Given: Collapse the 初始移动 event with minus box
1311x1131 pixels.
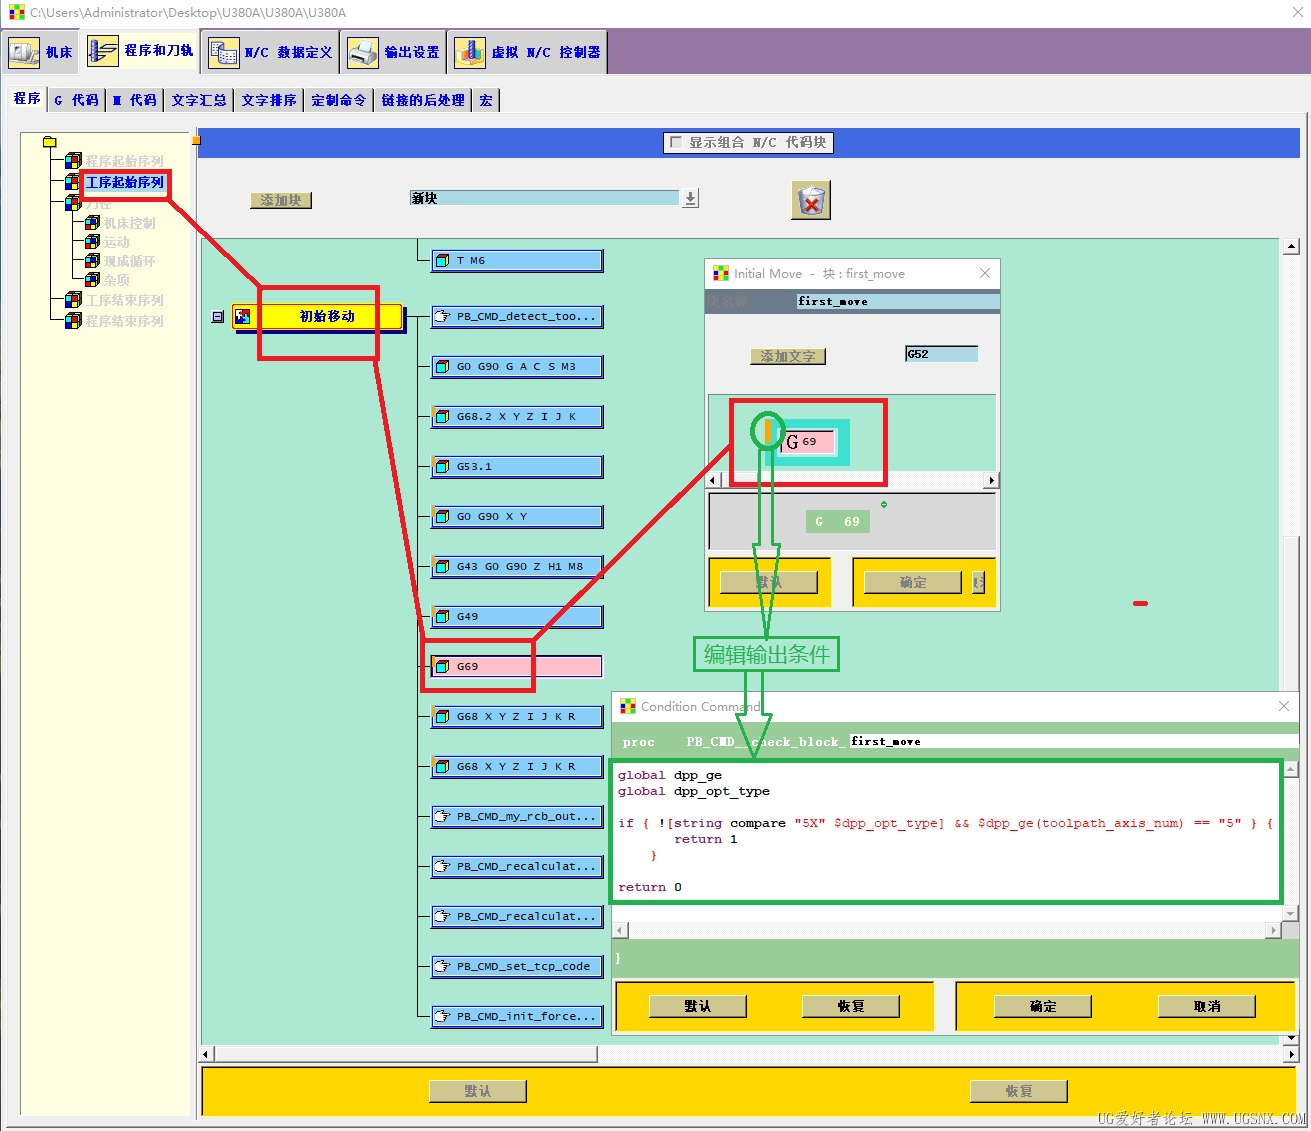Looking at the screenshot, I should coord(218,317).
